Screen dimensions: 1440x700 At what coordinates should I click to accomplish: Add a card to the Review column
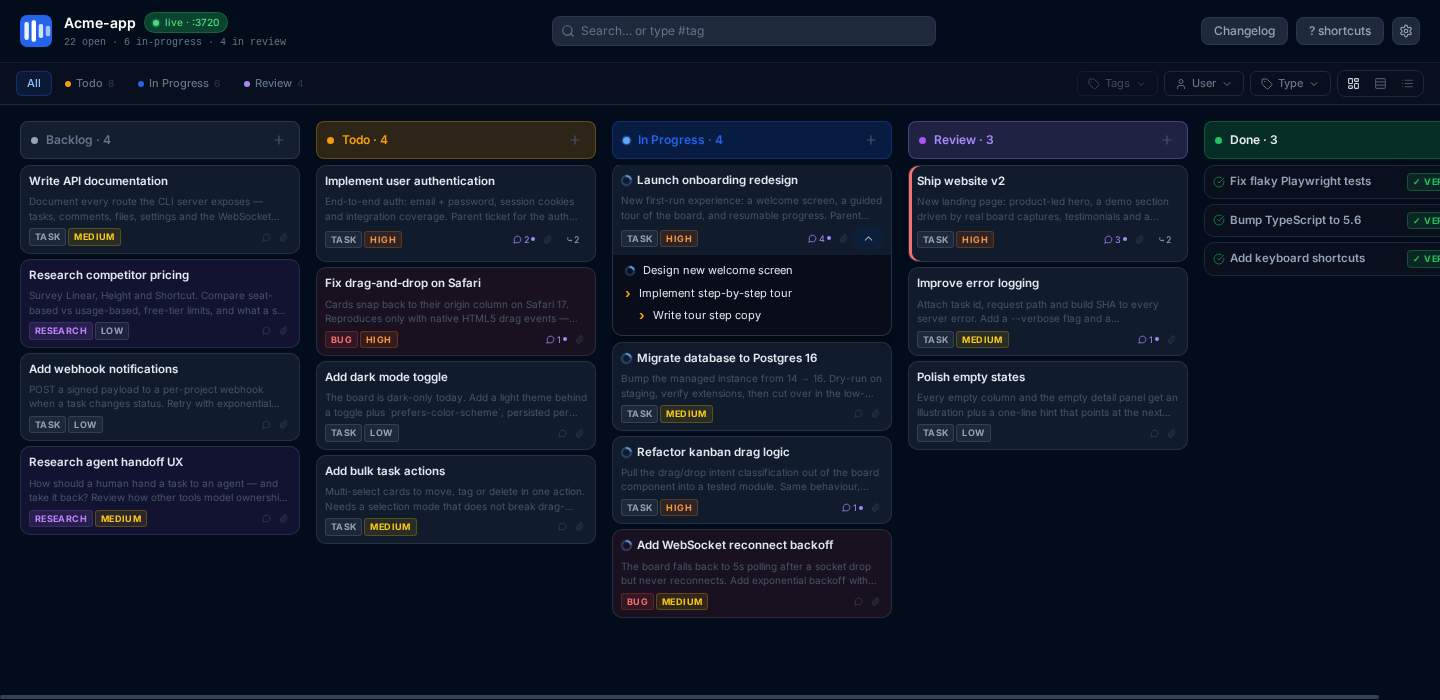point(1167,140)
